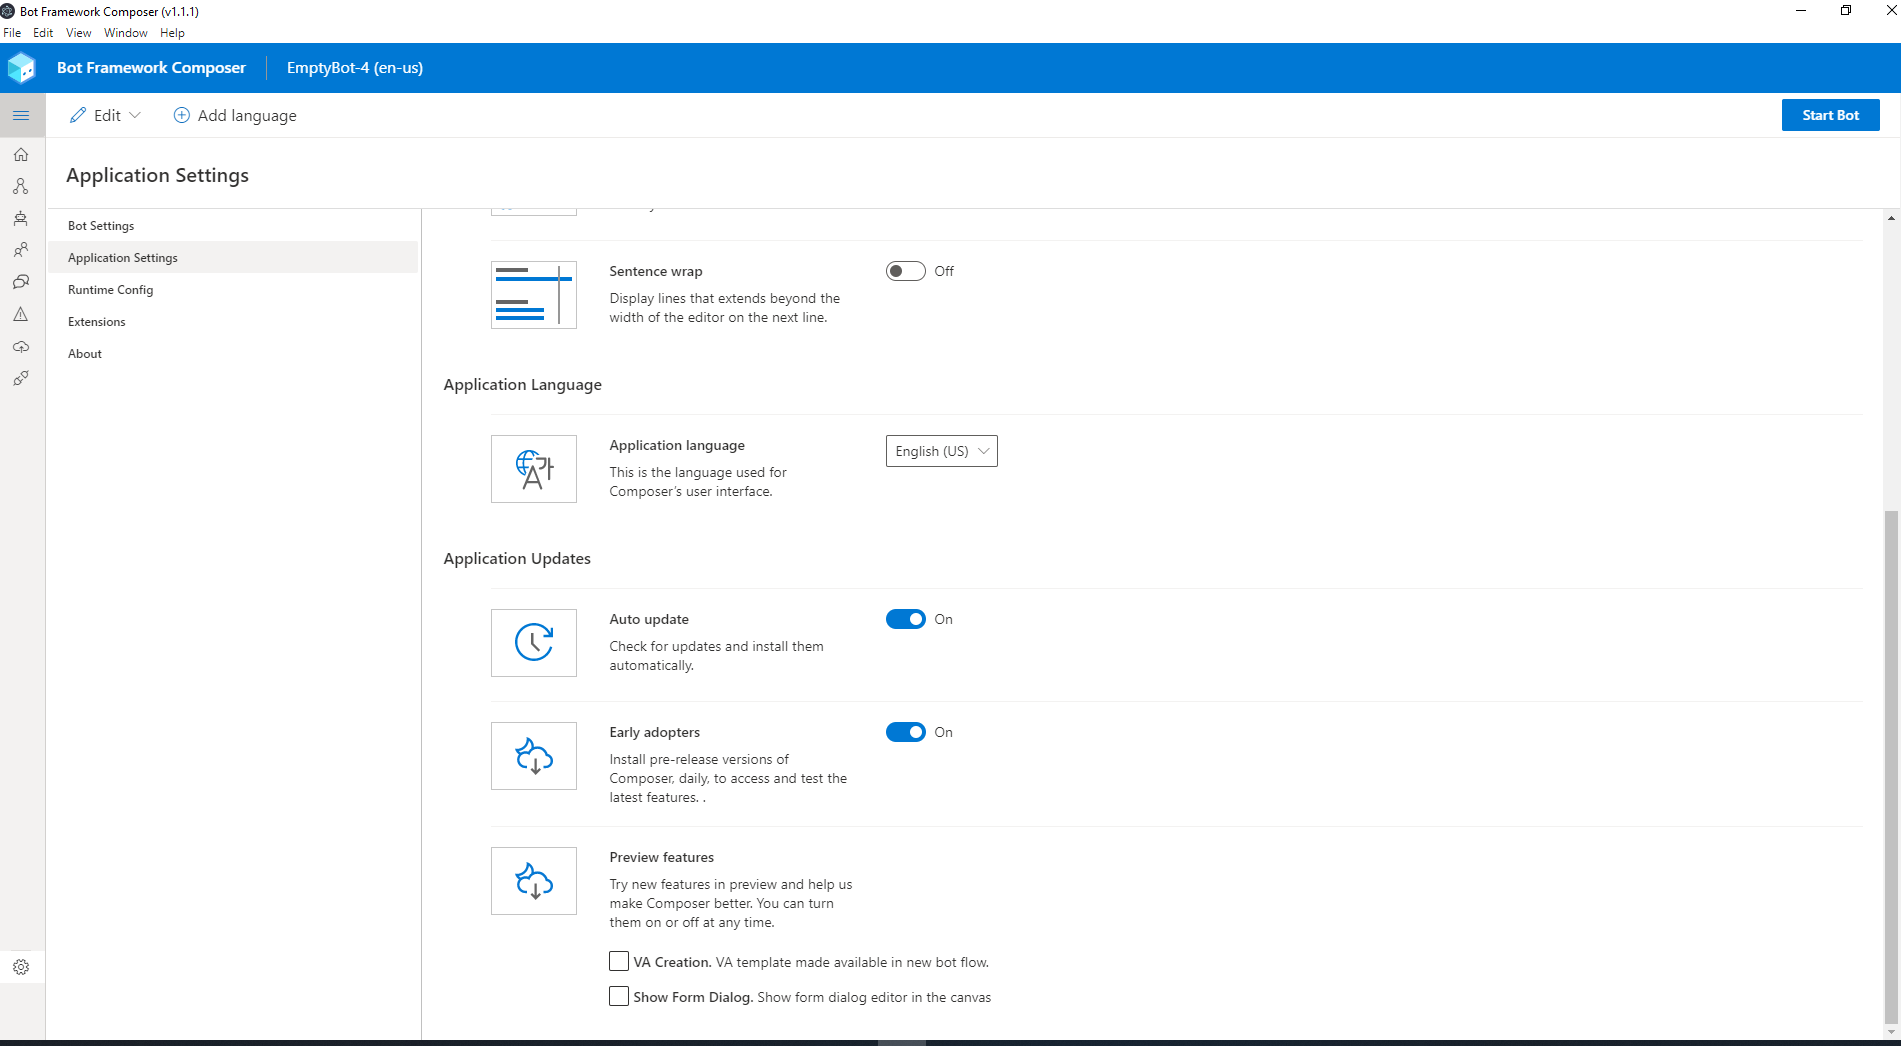
Task: Open the File menu
Action: (12, 33)
